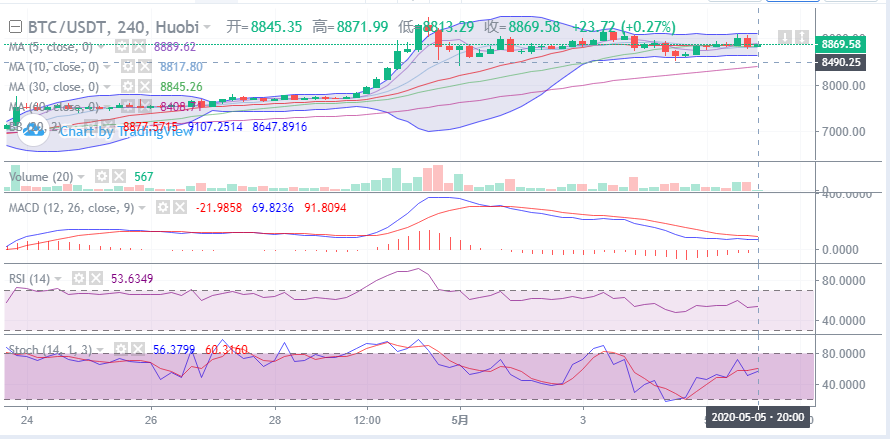Viewport: 890px width, 439px height.
Task: Open settings gear for MA 5 indicator
Action: (122, 47)
